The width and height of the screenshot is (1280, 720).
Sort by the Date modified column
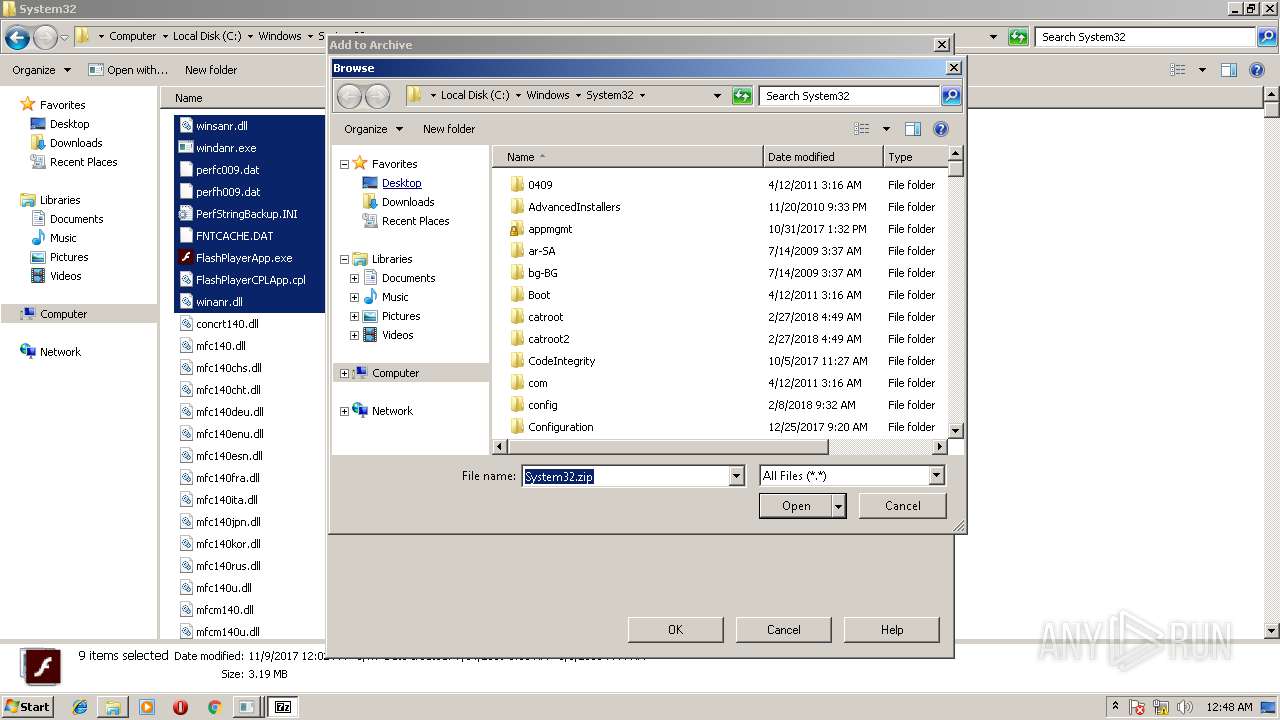(823, 157)
